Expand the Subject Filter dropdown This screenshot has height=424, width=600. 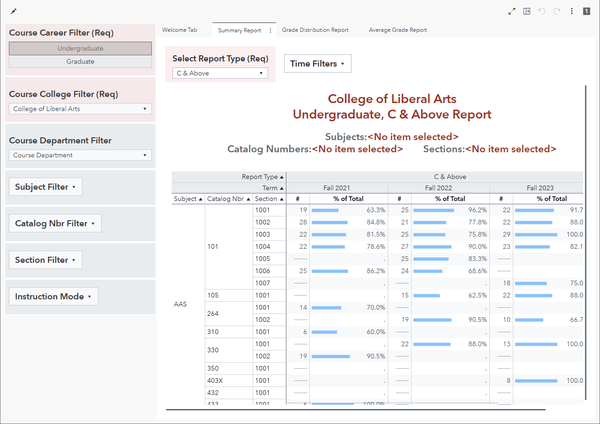point(46,187)
